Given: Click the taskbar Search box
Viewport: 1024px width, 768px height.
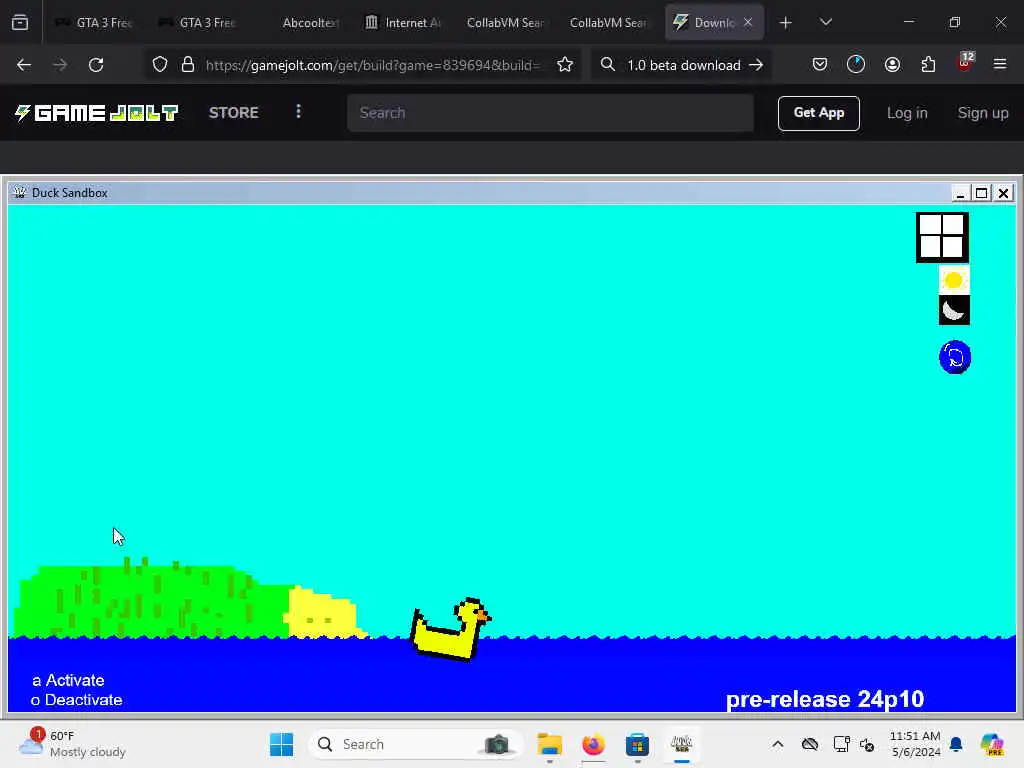Looking at the screenshot, I should point(415,744).
